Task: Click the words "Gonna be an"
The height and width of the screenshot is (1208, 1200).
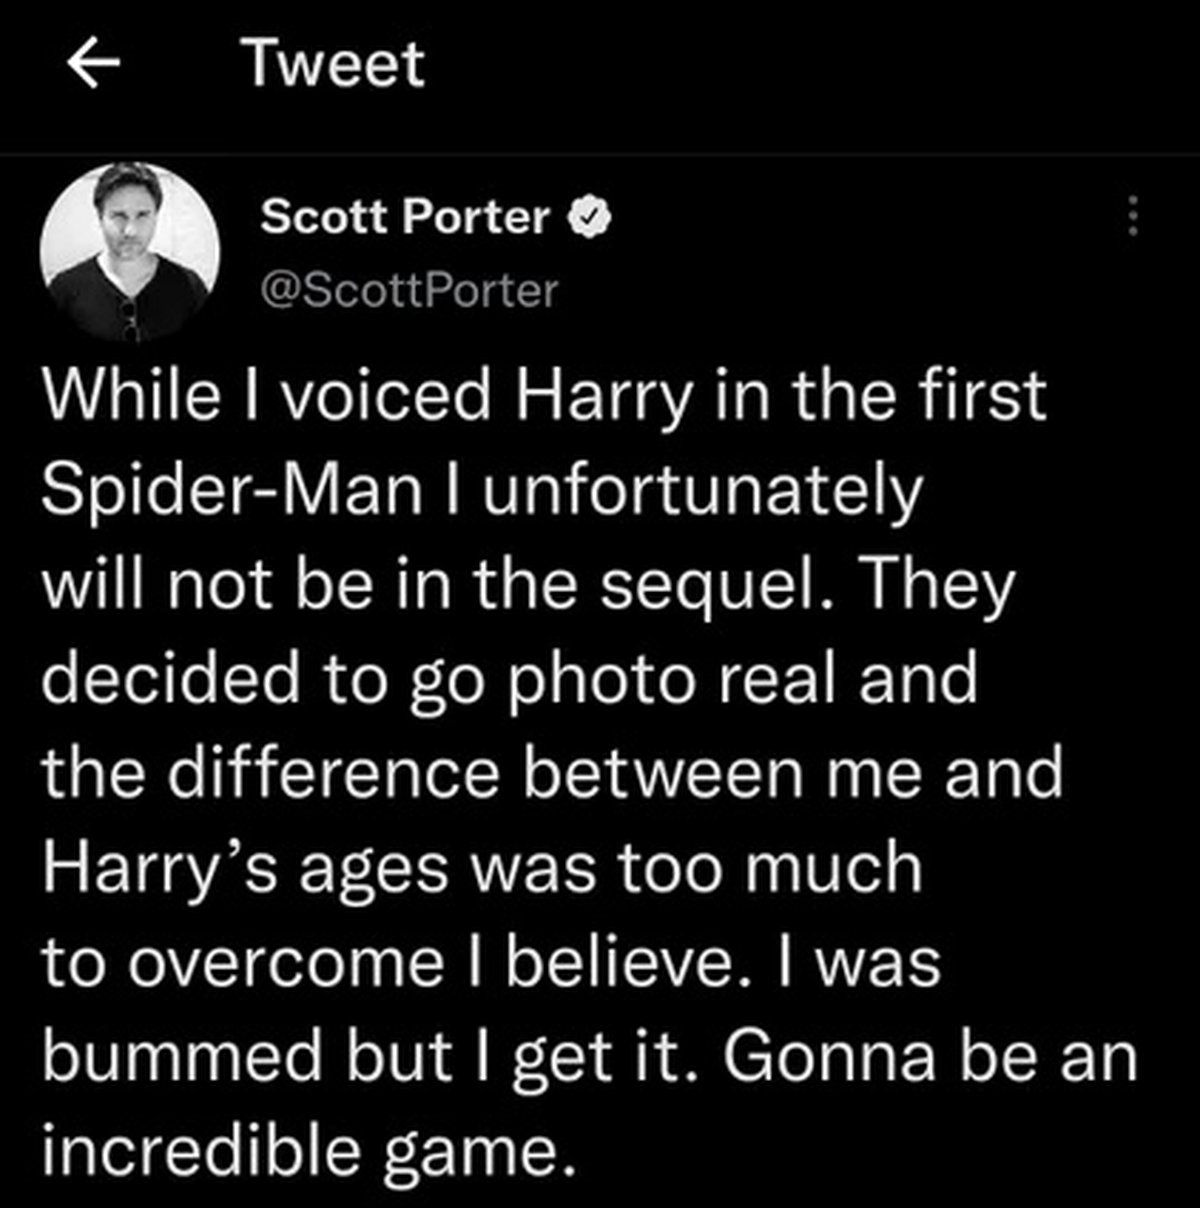Action: pos(930,1056)
